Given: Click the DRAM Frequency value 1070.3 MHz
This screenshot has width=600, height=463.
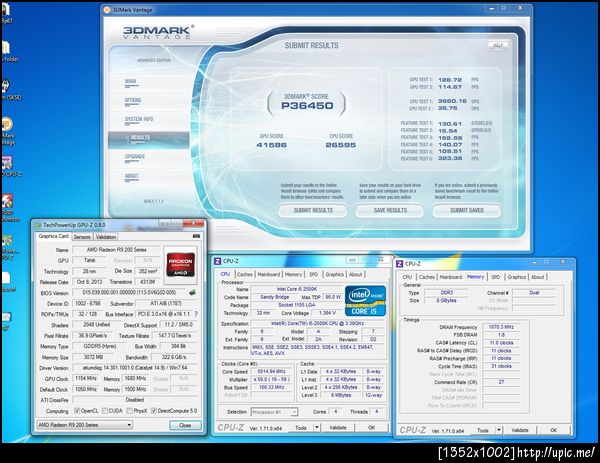Looking at the screenshot, I should click(501, 327).
